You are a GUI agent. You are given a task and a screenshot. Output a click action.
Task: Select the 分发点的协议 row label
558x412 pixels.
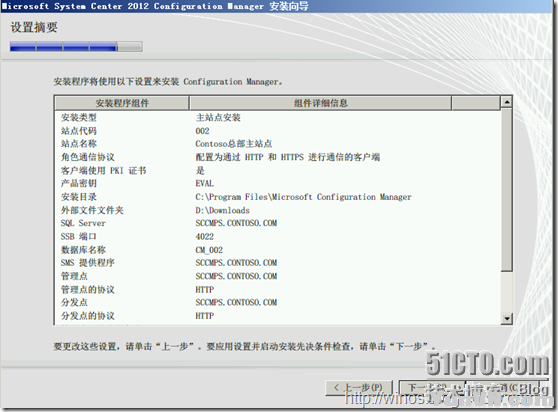[x=88, y=316]
